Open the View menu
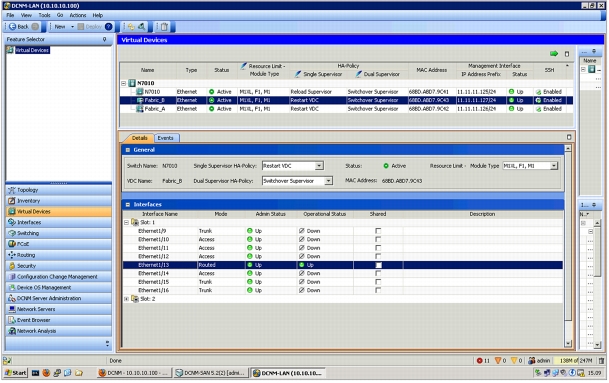The image size is (609, 383). (26, 15)
